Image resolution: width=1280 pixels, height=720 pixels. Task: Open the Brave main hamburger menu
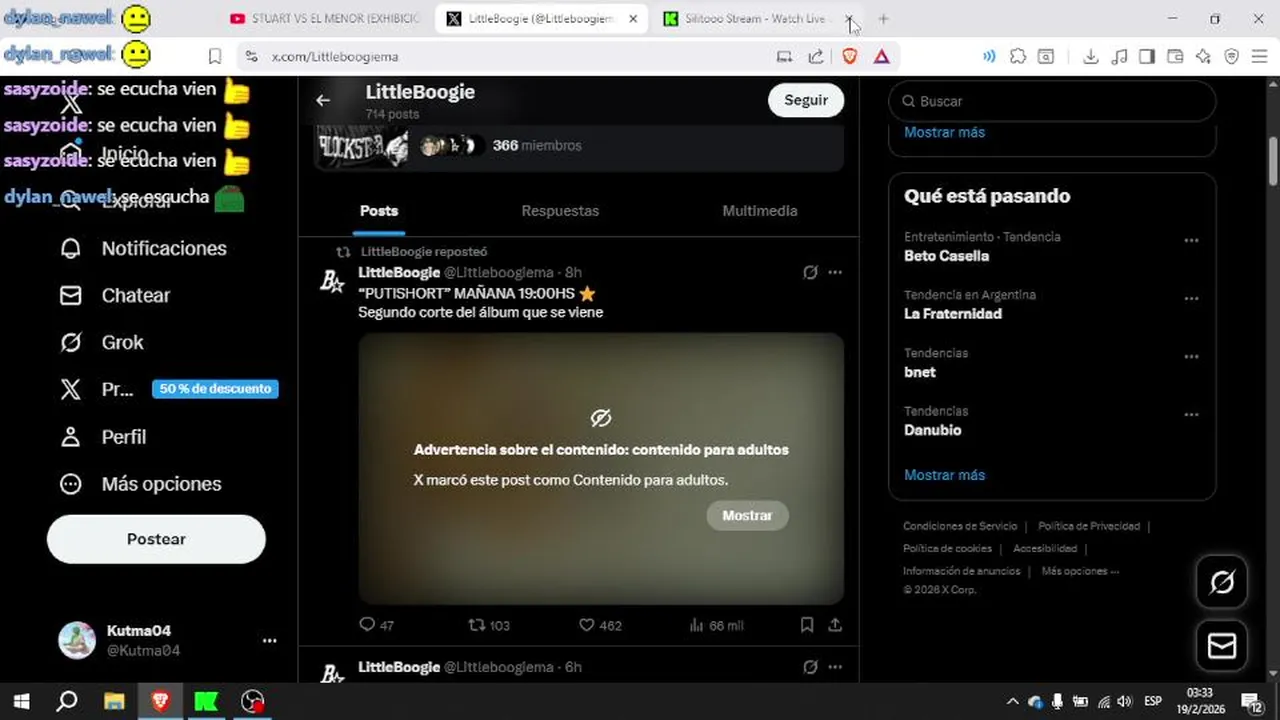tap(1260, 57)
